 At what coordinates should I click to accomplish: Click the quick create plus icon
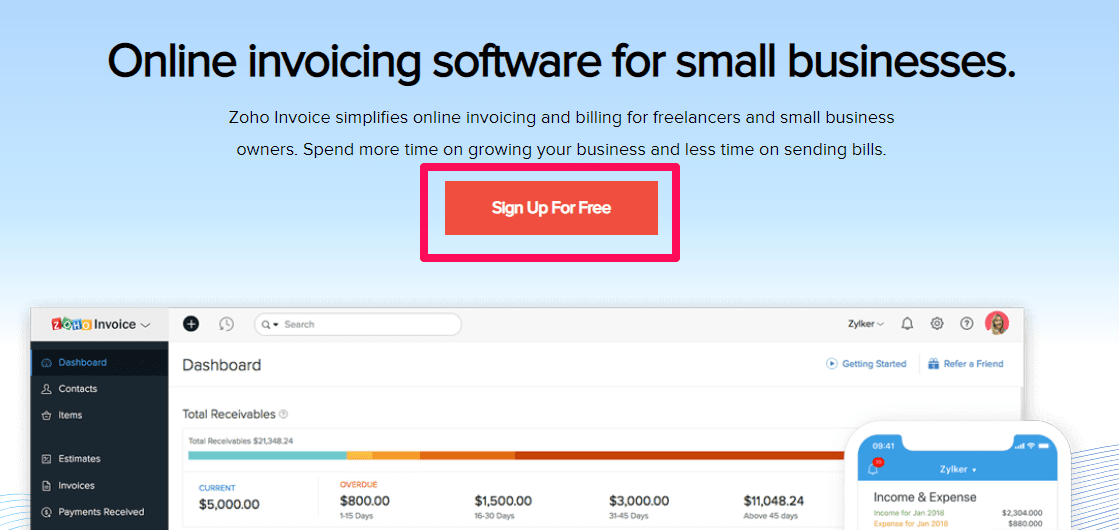[x=191, y=324]
